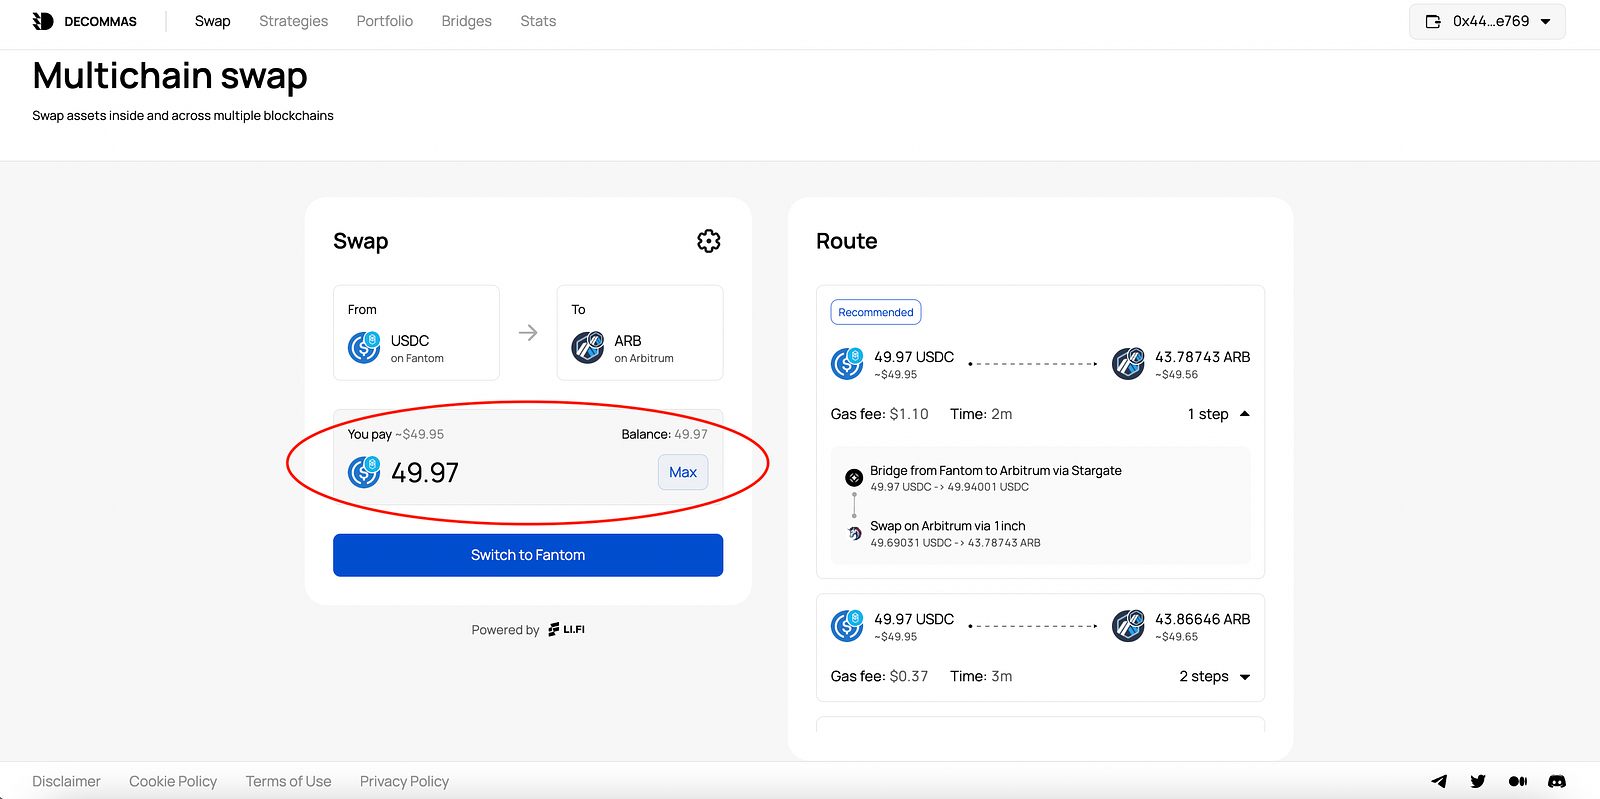Click USDC icon in recommended route
The height and width of the screenshot is (799, 1600).
847,363
